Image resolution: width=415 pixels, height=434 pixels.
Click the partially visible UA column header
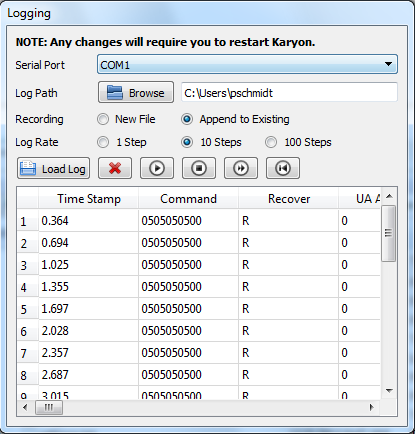click(x=359, y=199)
